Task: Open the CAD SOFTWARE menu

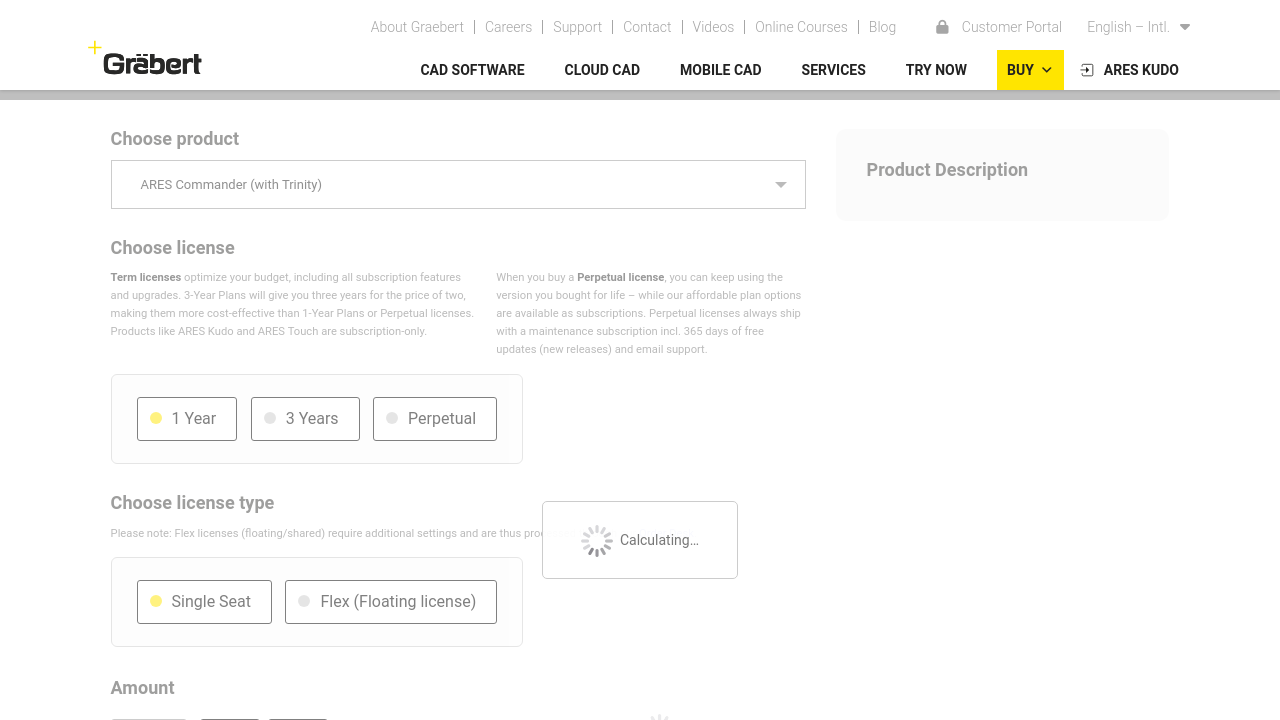Action: [472, 70]
